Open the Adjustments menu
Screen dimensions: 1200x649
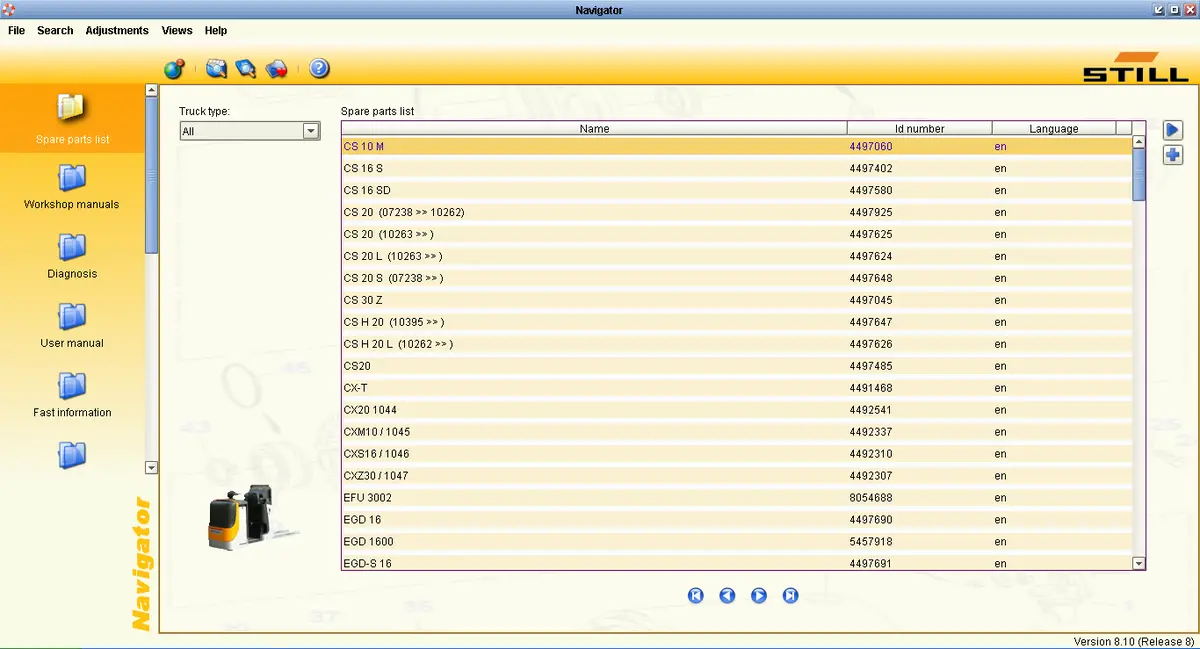click(x=117, y=31)
